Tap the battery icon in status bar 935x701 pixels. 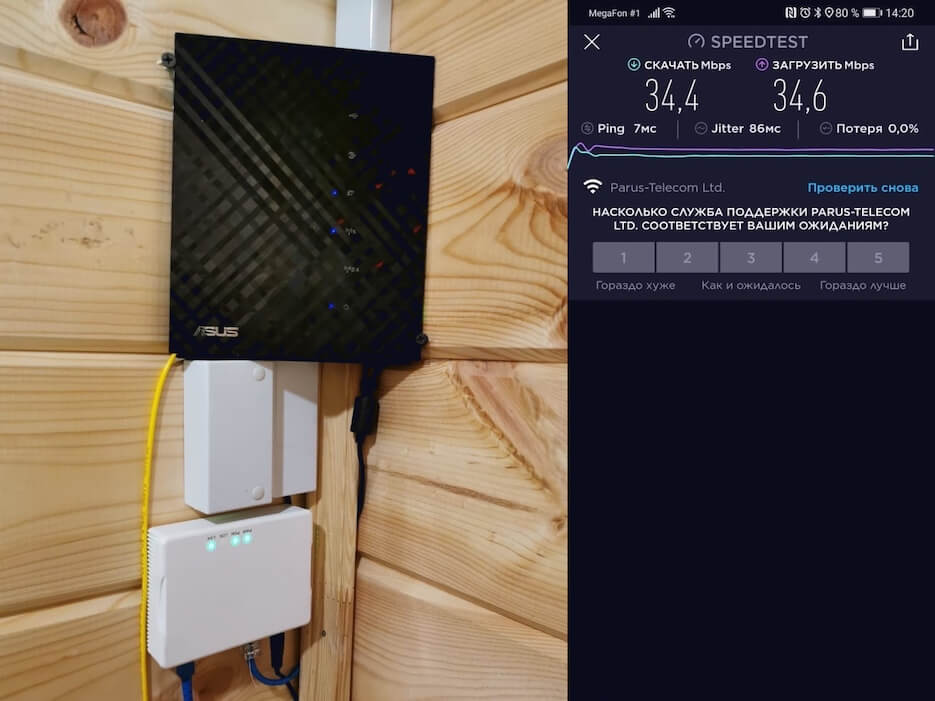pyautogui.click(x=872, y=13)
